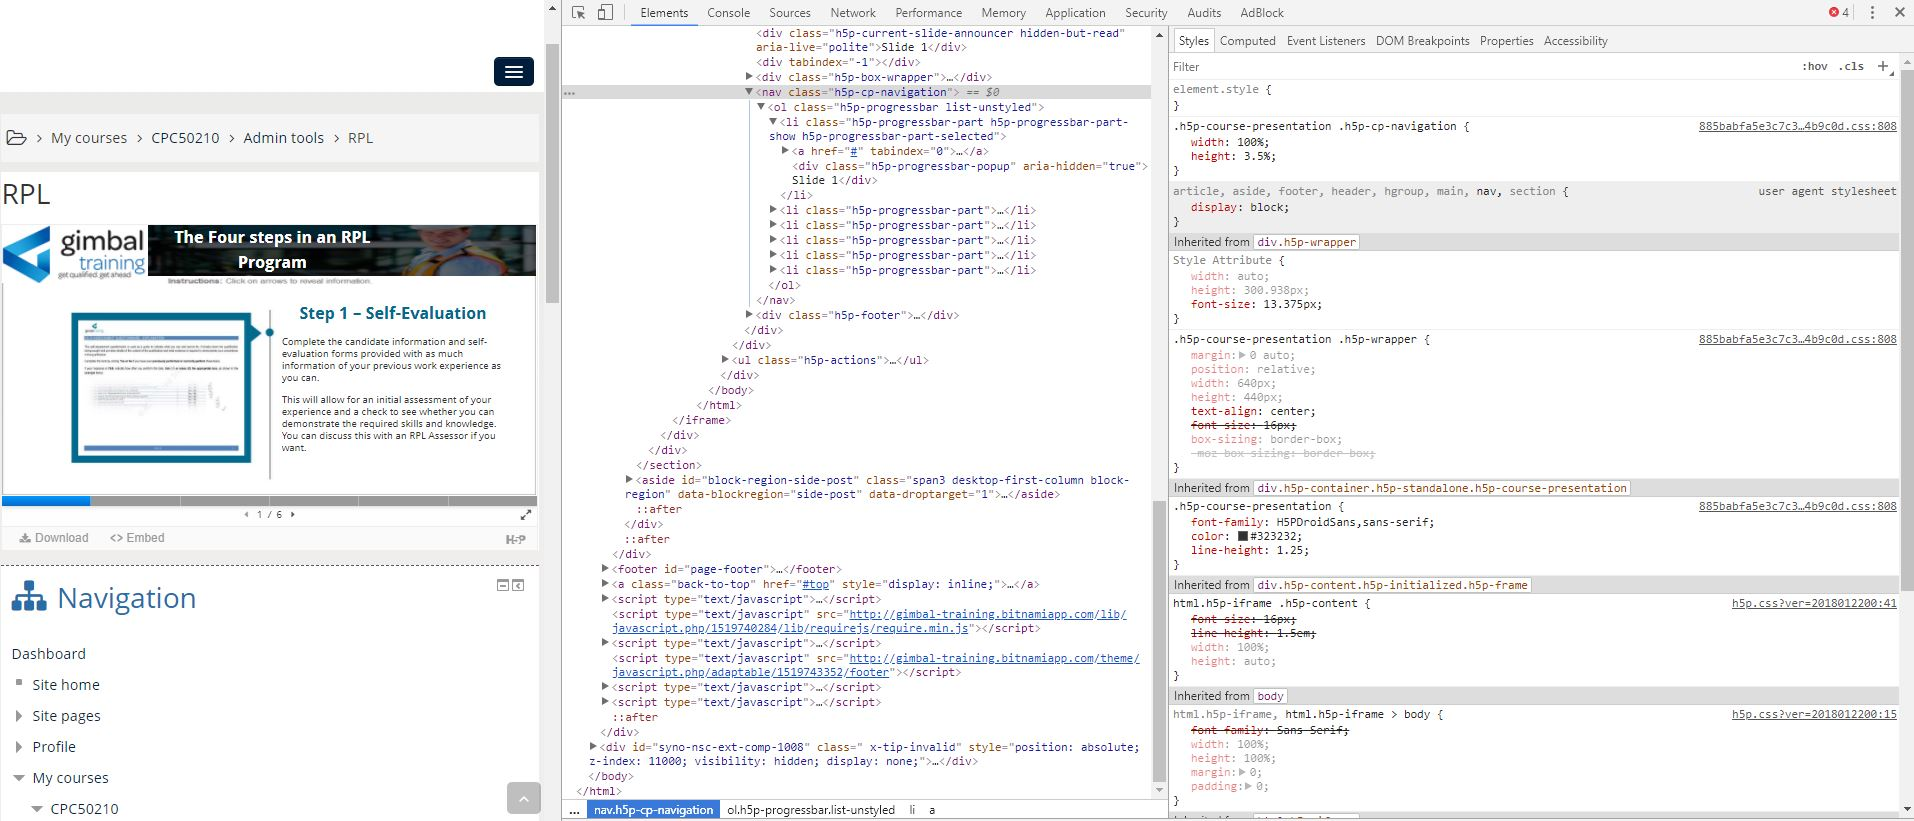Select ol.h5p-progressbar.list-unstyled in the bottom breadcrumb

click(x=811, y=811)
